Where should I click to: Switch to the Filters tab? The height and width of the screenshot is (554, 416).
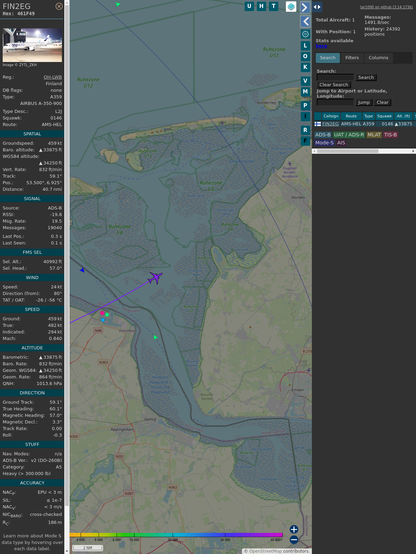tap(352, 58)
